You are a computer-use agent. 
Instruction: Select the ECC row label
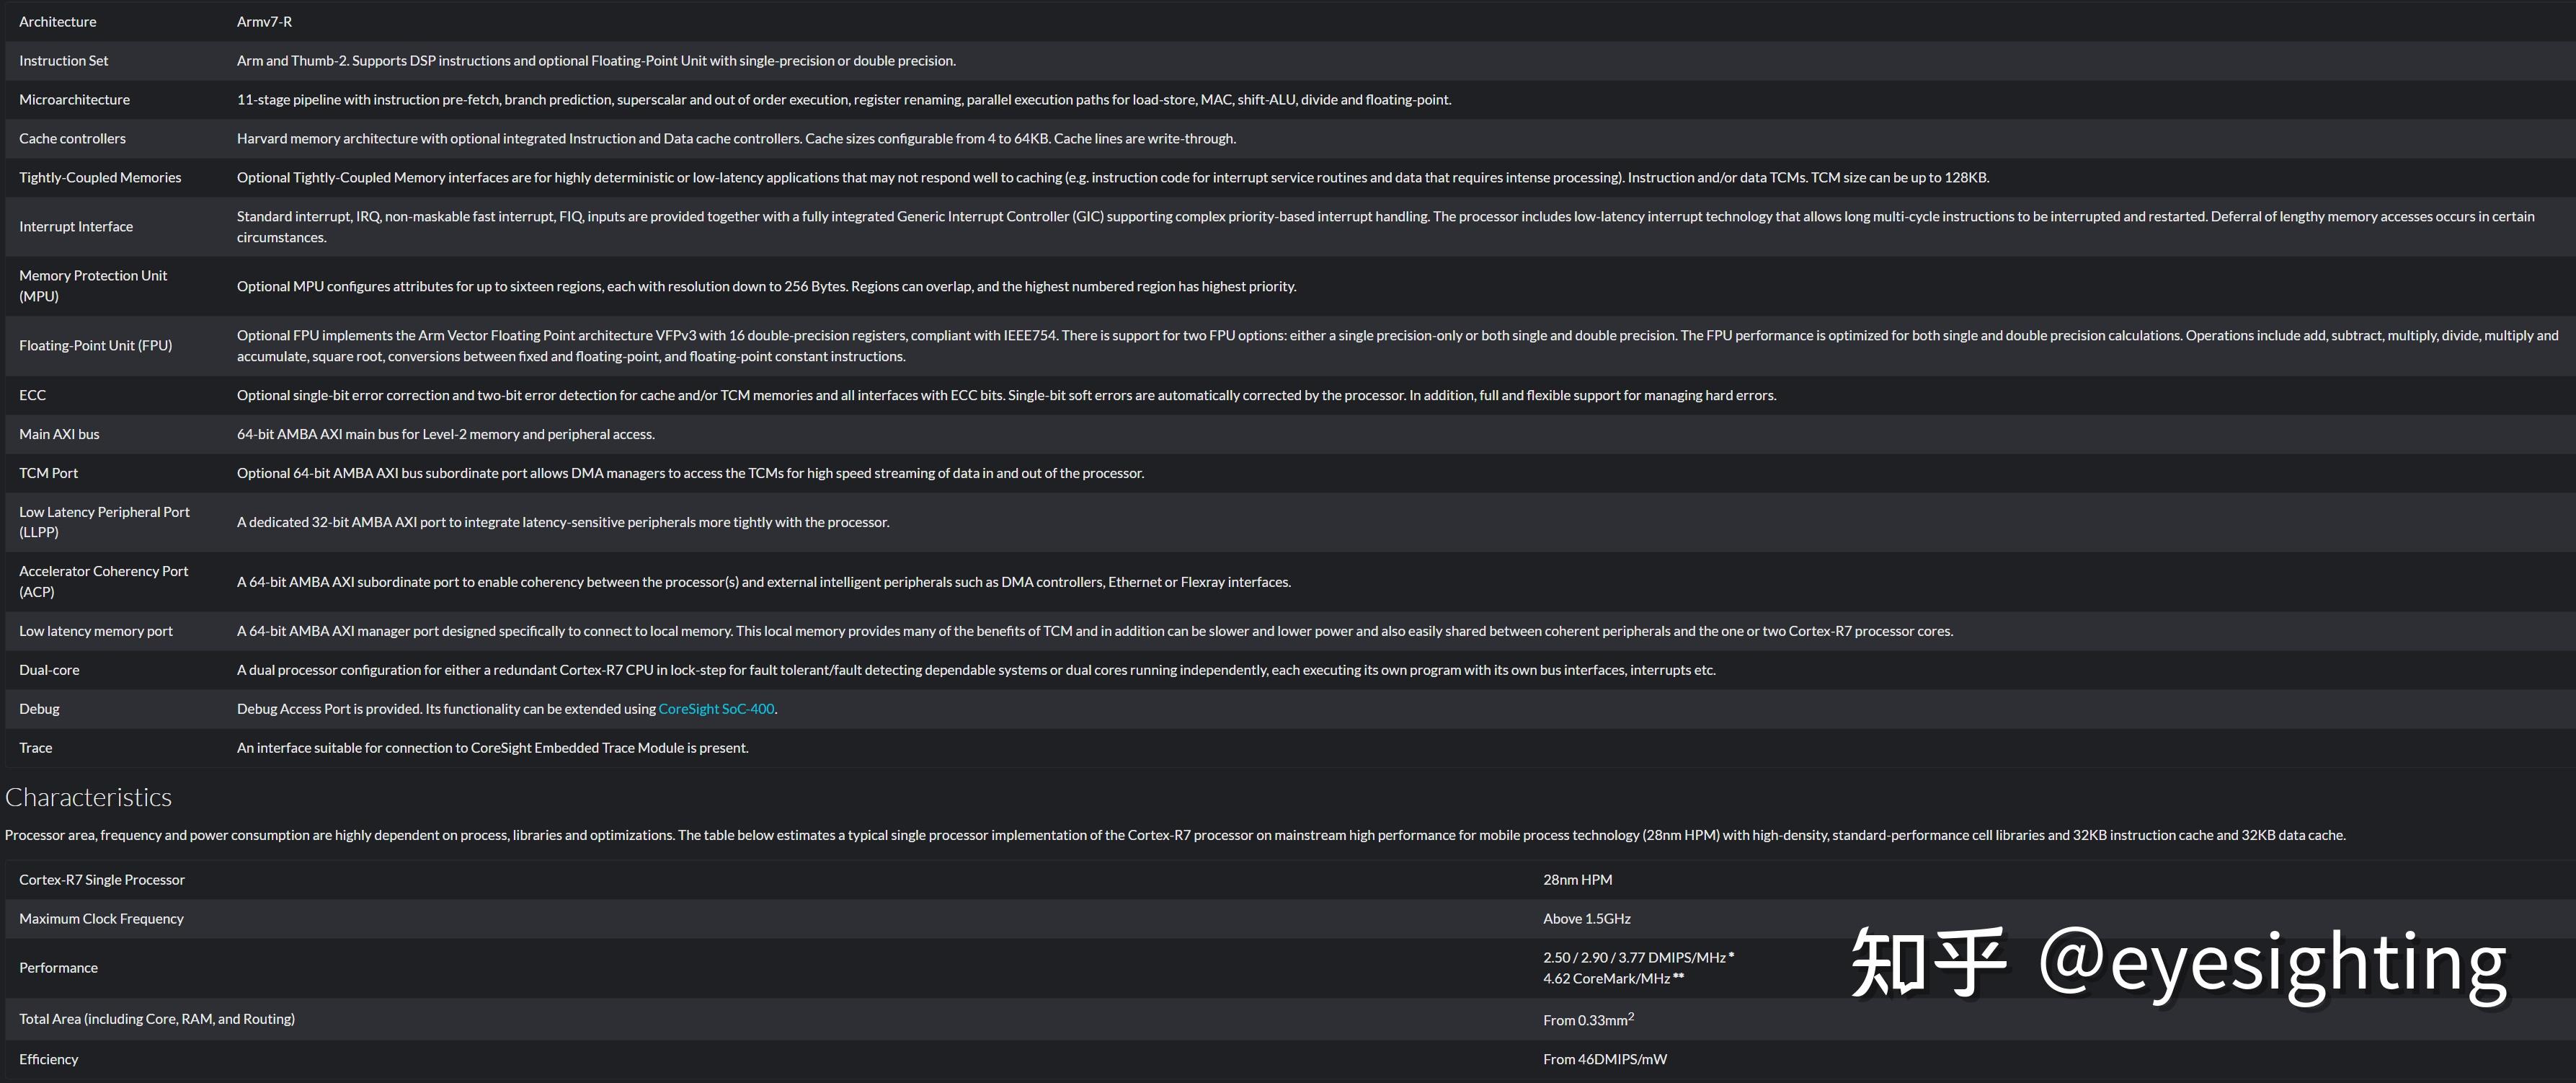coord(32,396)
